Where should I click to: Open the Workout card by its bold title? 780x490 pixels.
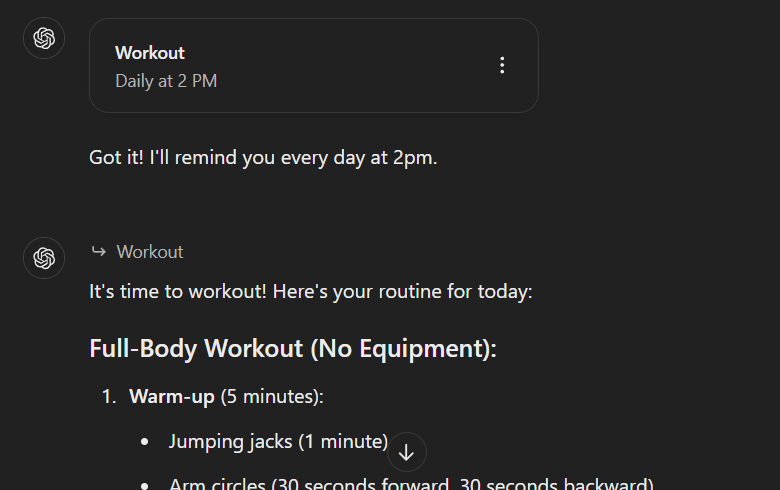click(150, 53)
